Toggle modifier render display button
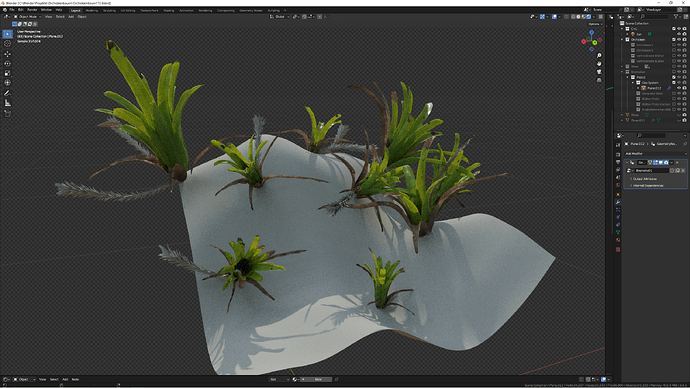Screen dimensions: 690x388 (x=666, y=163)
